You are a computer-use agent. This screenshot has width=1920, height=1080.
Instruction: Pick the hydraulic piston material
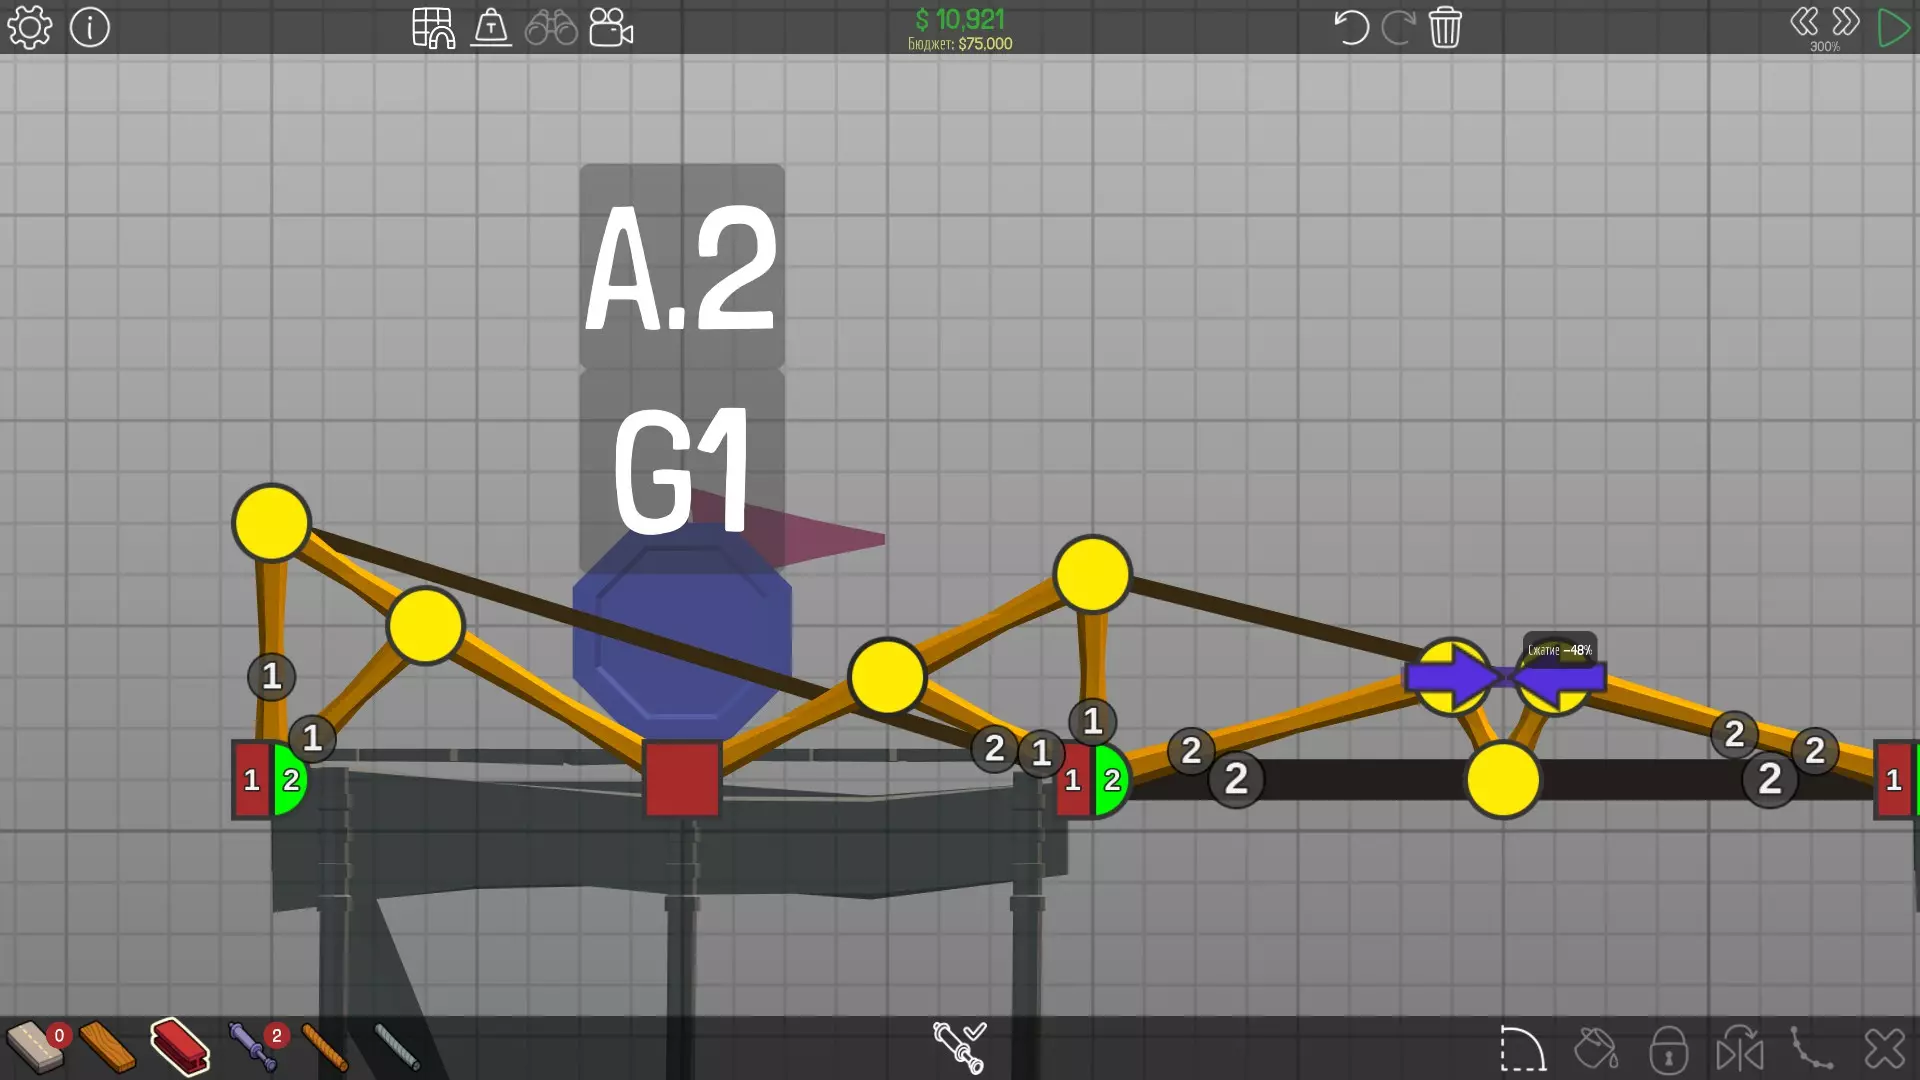pyautogui.click(x=252, y=1046)
